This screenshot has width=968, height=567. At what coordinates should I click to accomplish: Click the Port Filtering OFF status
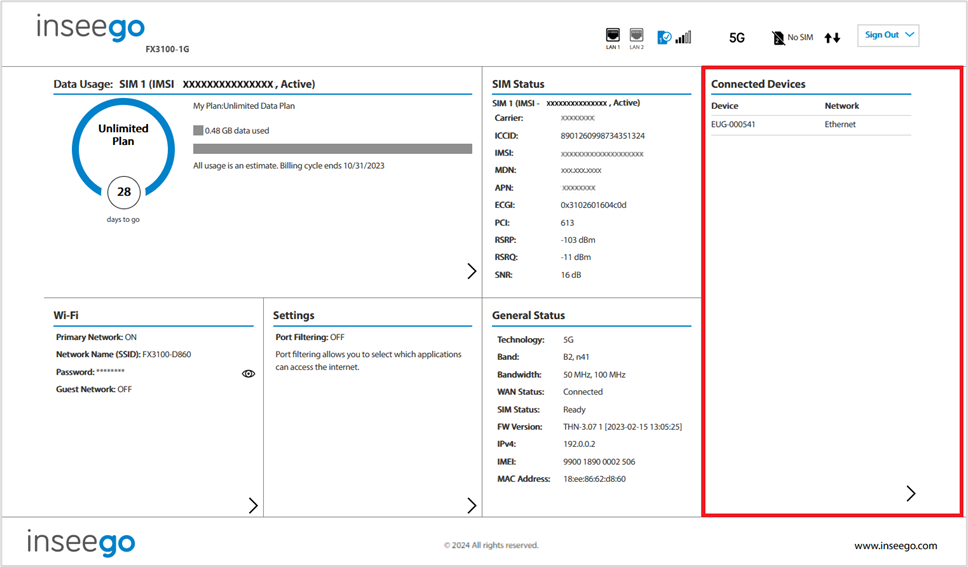coord(337,337)
